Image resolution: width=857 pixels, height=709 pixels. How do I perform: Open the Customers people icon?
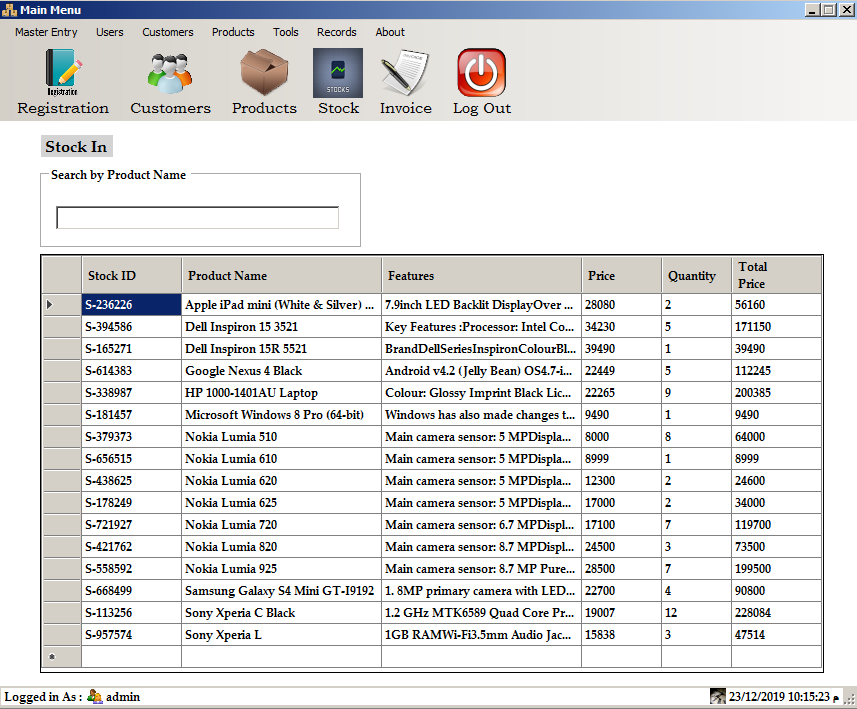170,73
